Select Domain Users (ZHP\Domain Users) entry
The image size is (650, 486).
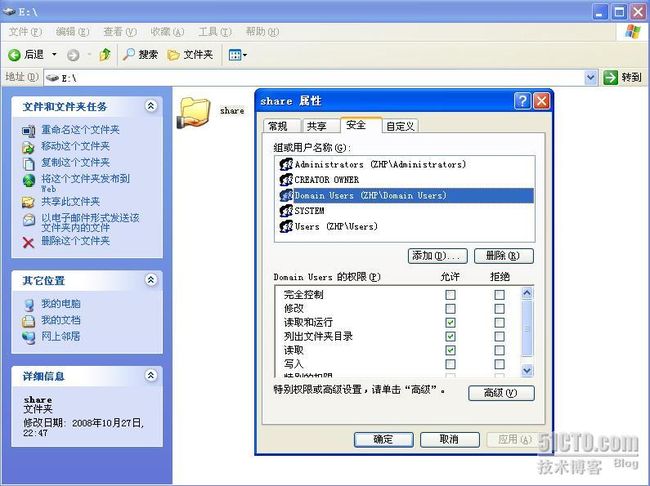[x=405, y=195]
